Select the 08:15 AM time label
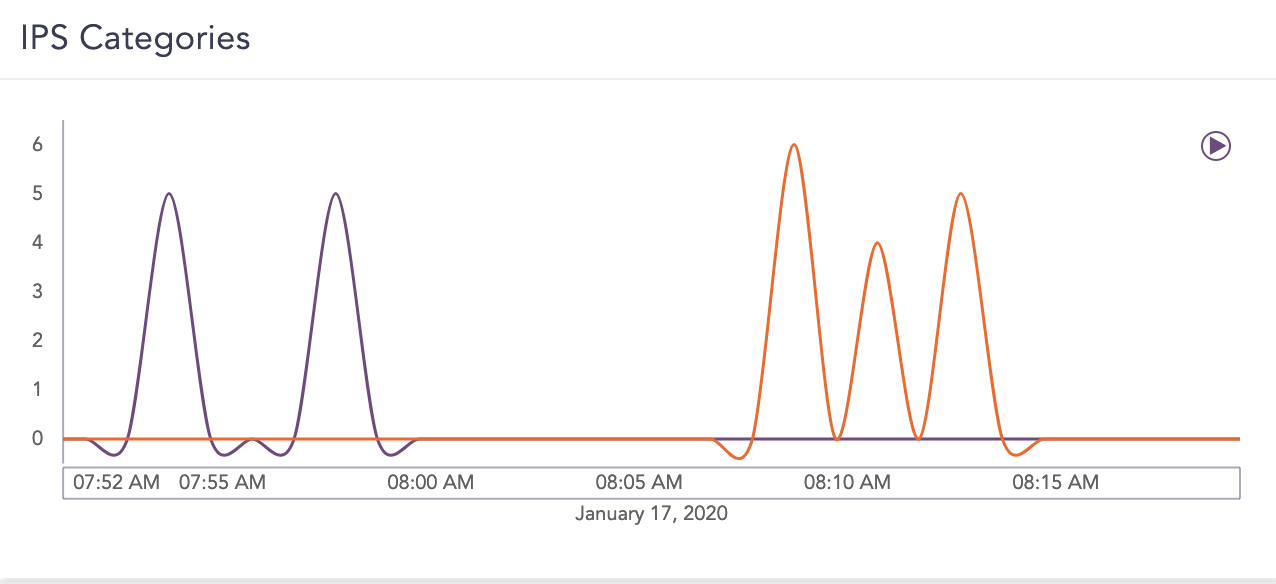 1055,482
